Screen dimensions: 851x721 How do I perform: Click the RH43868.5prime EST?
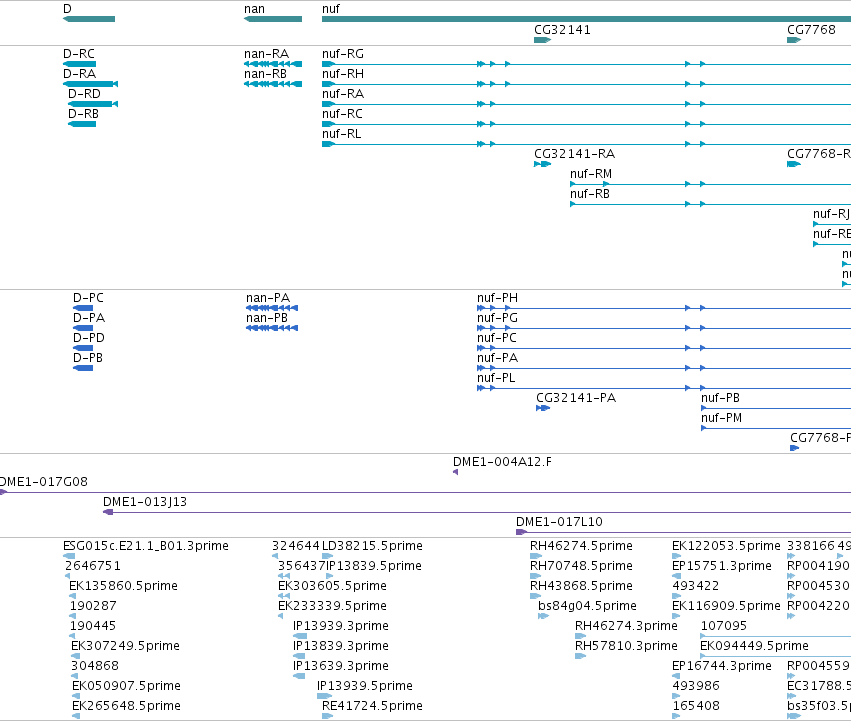click(534, 596)
